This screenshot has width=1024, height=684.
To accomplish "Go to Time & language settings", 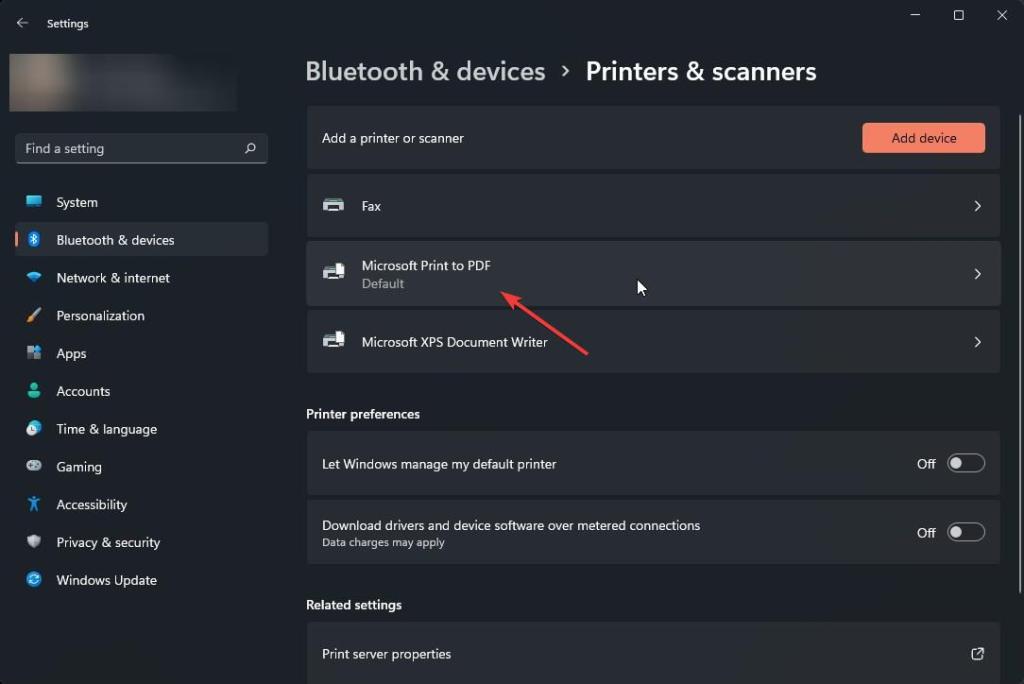I will (x=106, y=429).
